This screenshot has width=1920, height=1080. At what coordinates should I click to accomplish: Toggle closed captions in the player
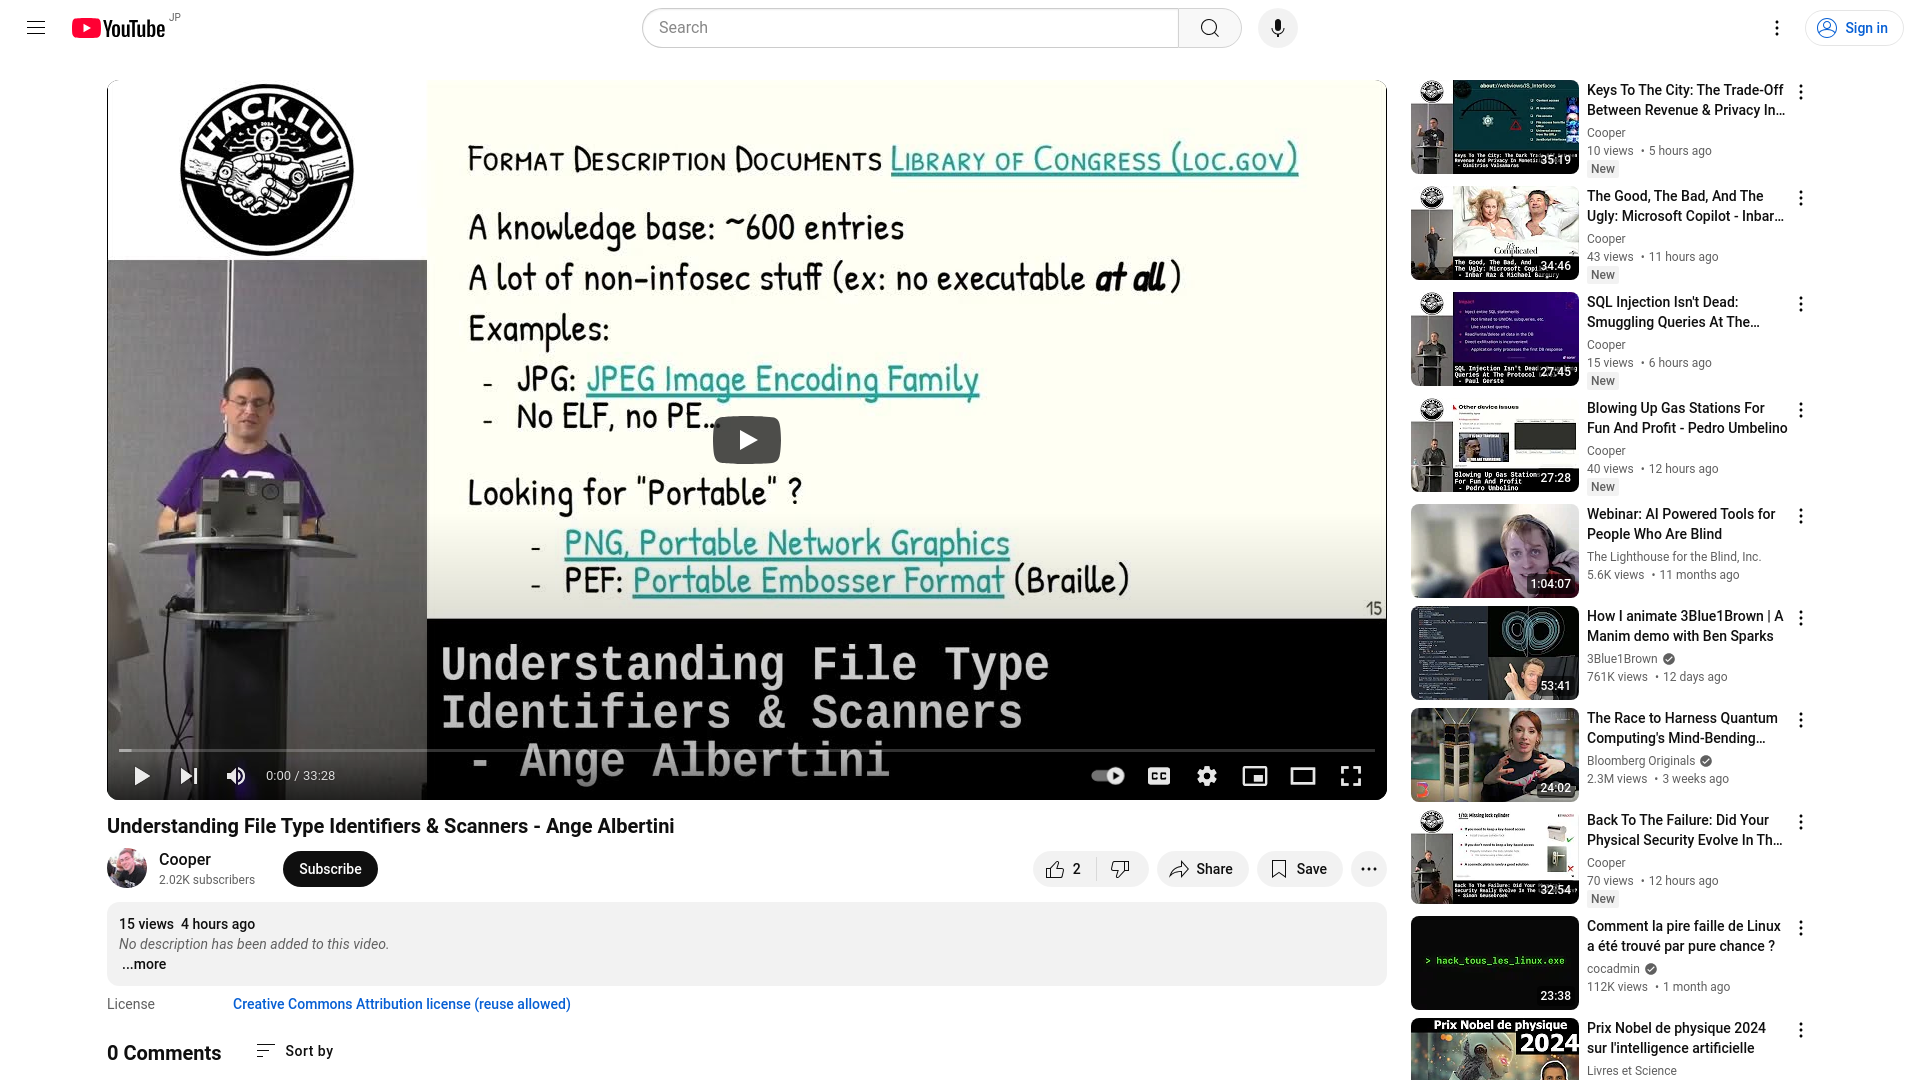(x=1159, y=776)
